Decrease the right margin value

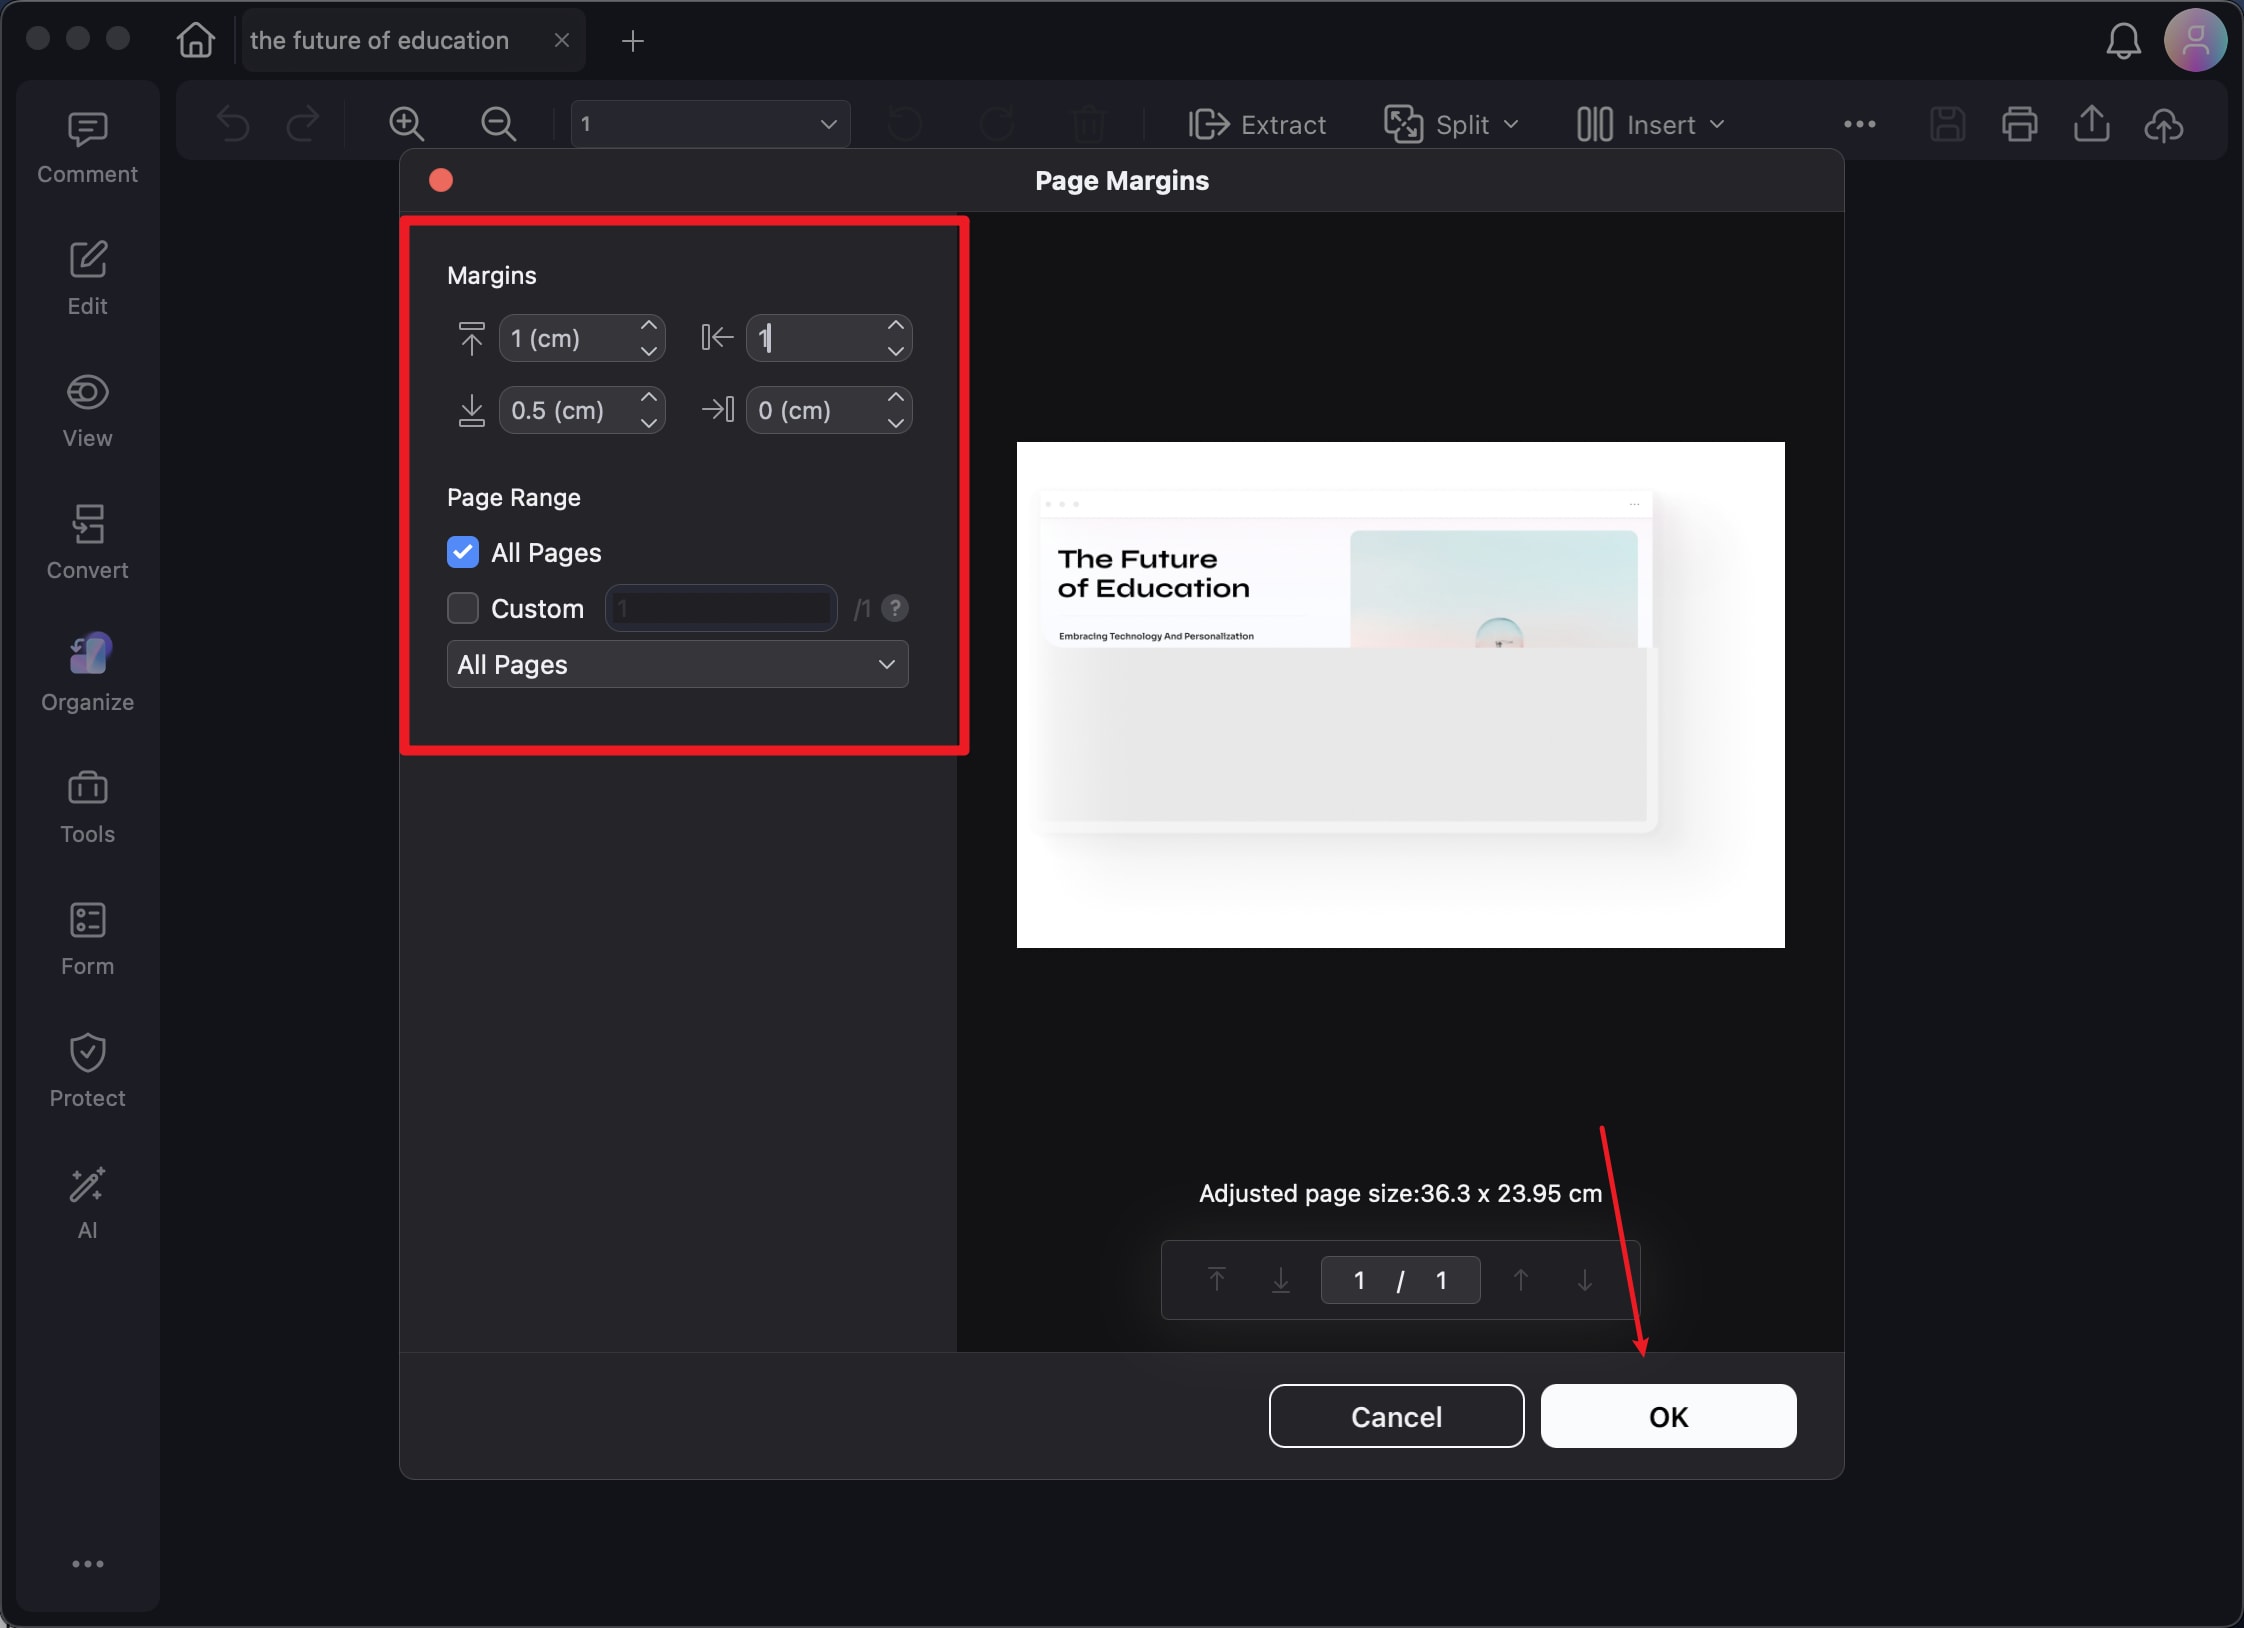tap(896, 422)
